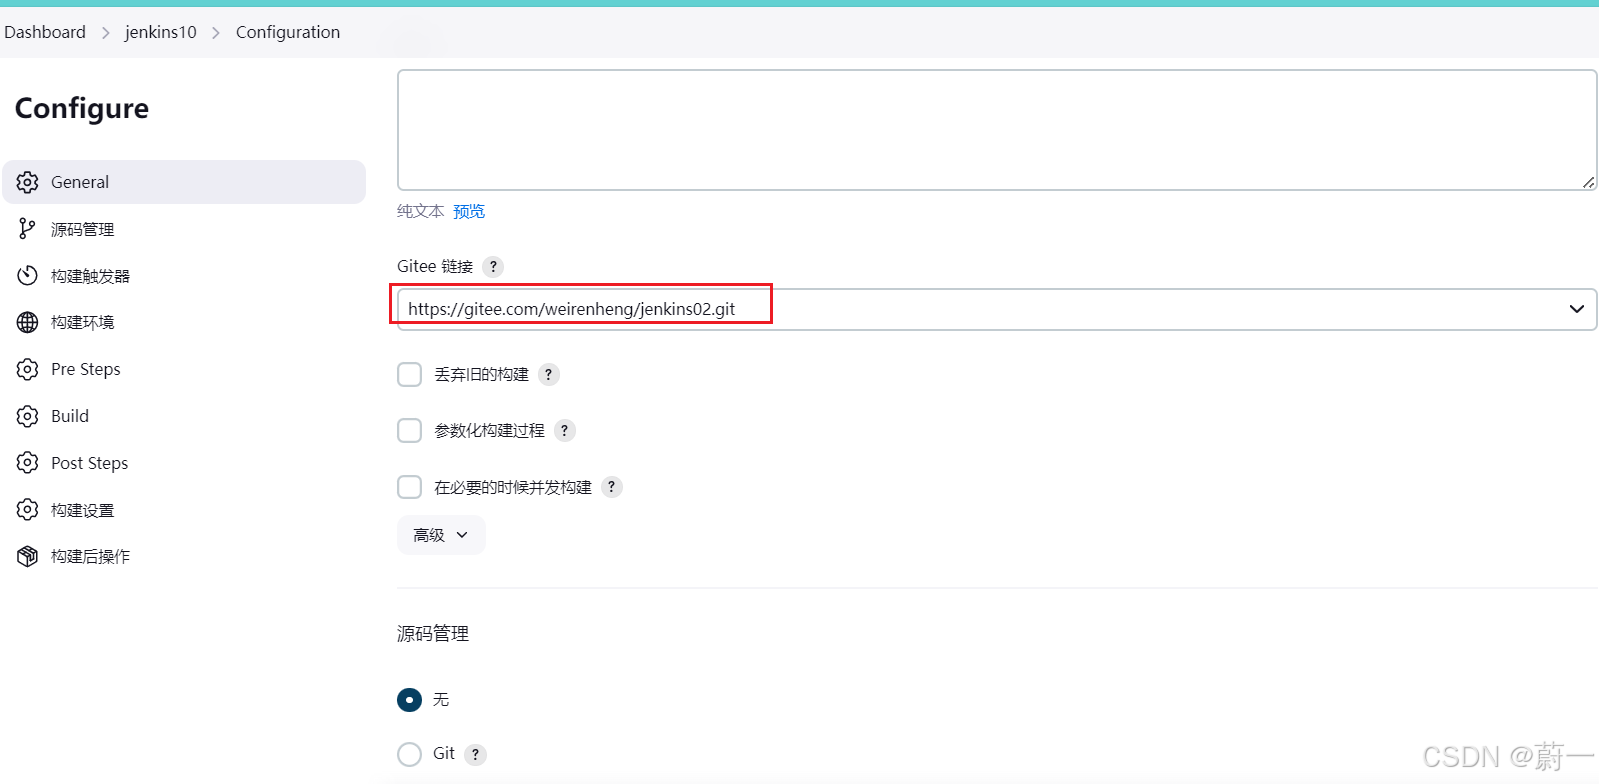Go to General section
This screenshot has width=1599, height=784.
184,182
